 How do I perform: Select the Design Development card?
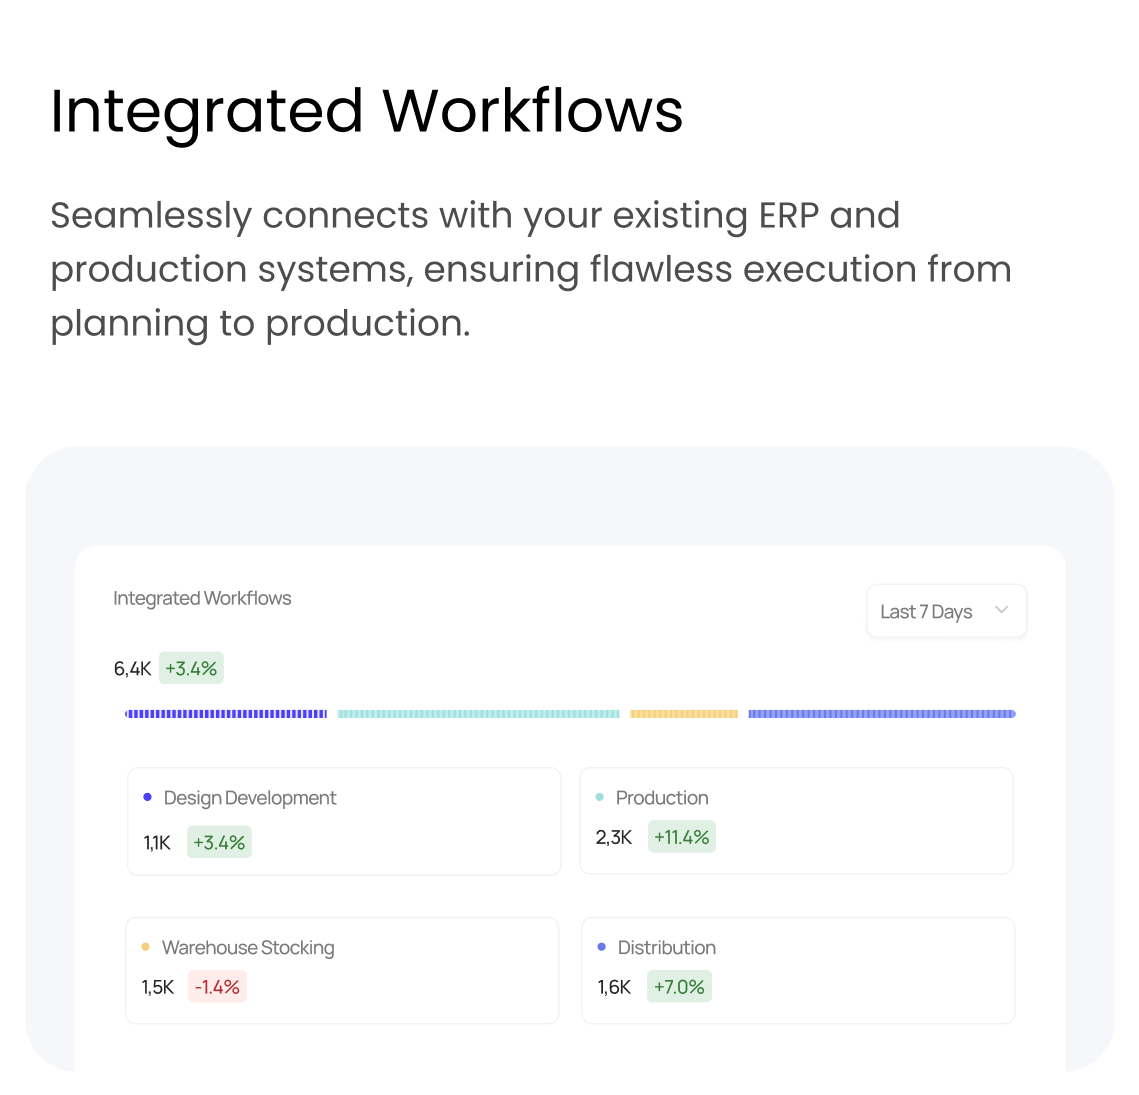(x=343, y=821)
